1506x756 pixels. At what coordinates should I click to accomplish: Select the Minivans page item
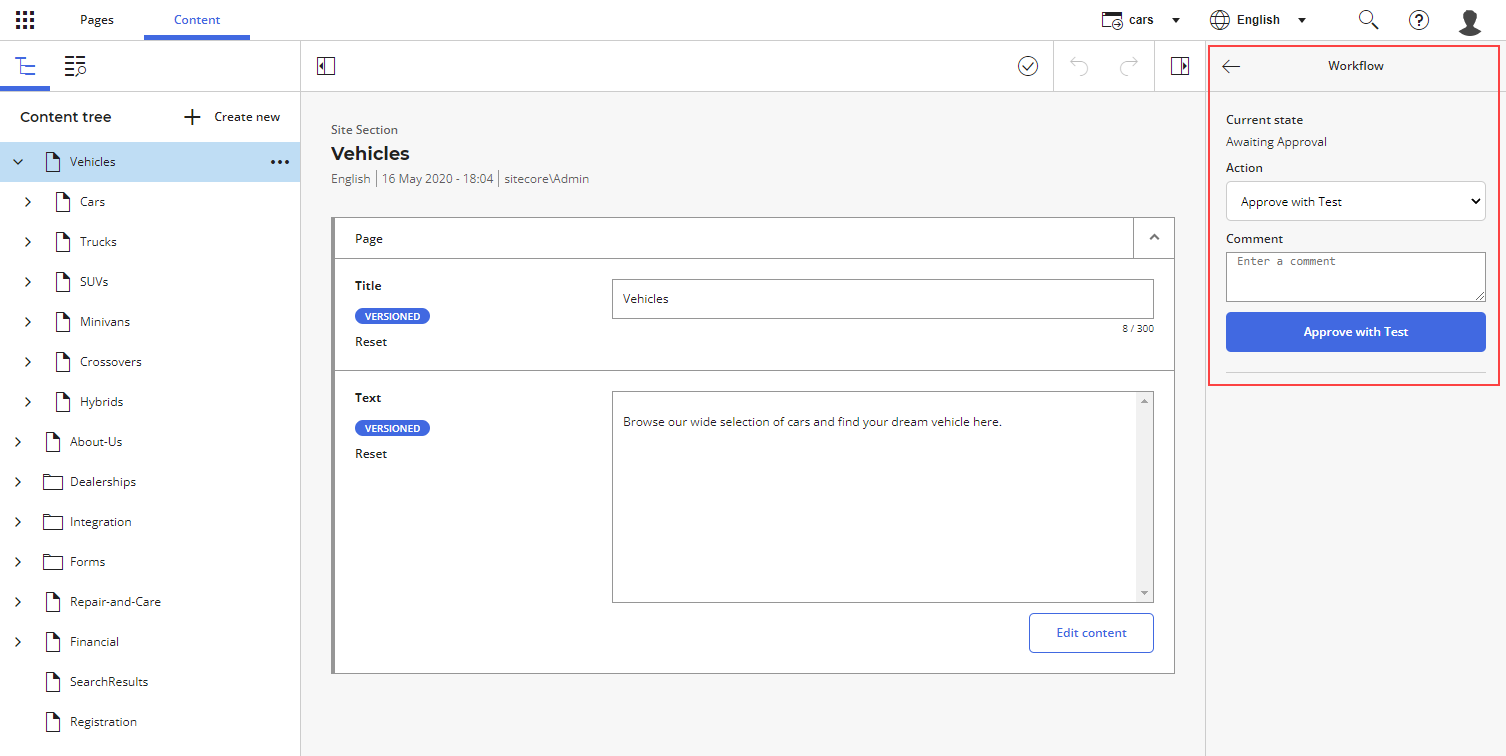pyautogui.click(x=104, y=322)
